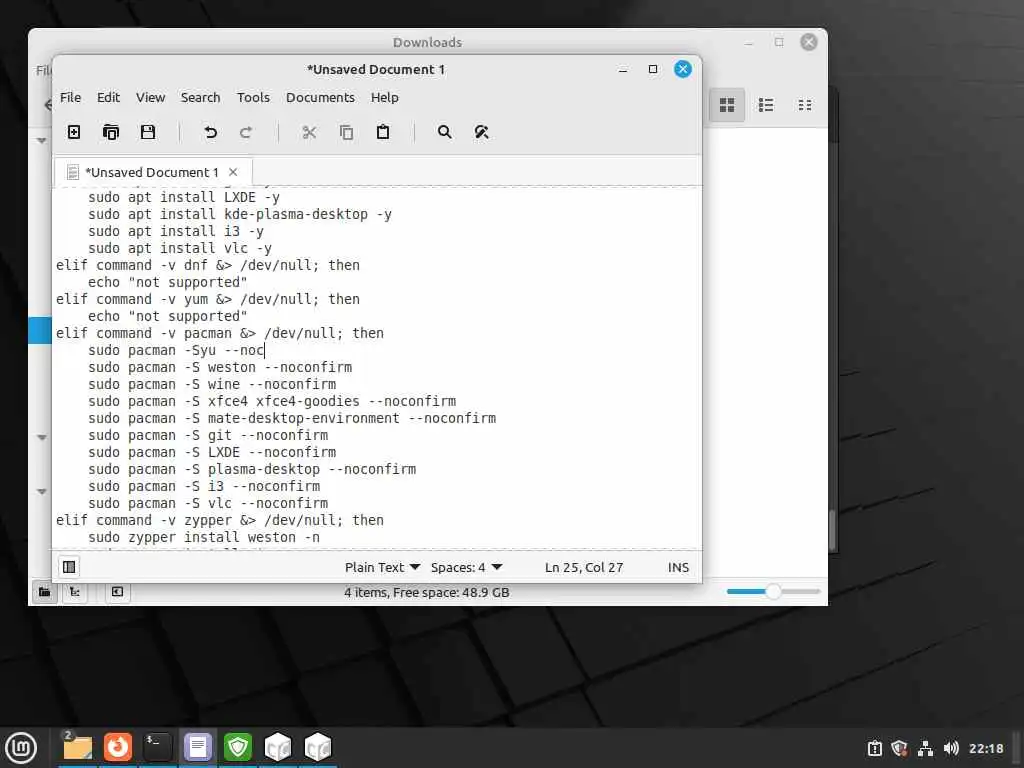Click the line 'elif command -v zypper'
The width and height of the screenshot is (1024, 768).
click(x=219, y=520)
